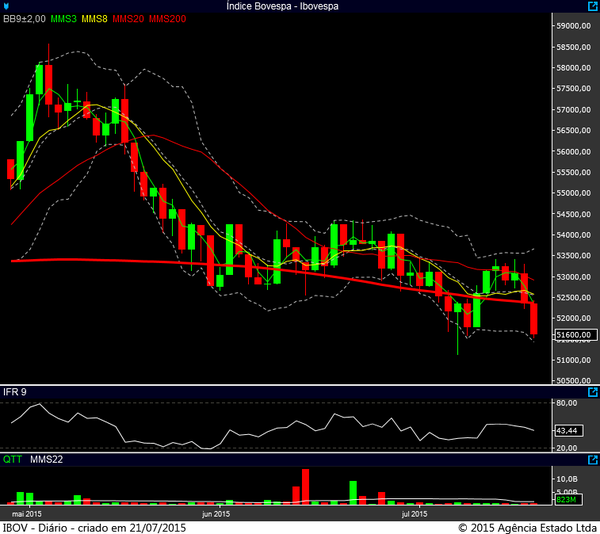The height and width of the screenshot is (534, 600).
Task: Click the IFR value tag 43,44
Action: pos(568,430)
